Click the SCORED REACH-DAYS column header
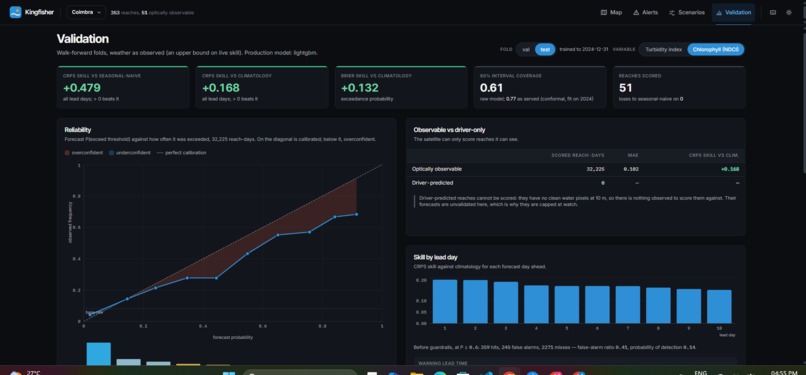Image resolution: width=806 pixels, height=375 pixels. click(x=578, y=155)
